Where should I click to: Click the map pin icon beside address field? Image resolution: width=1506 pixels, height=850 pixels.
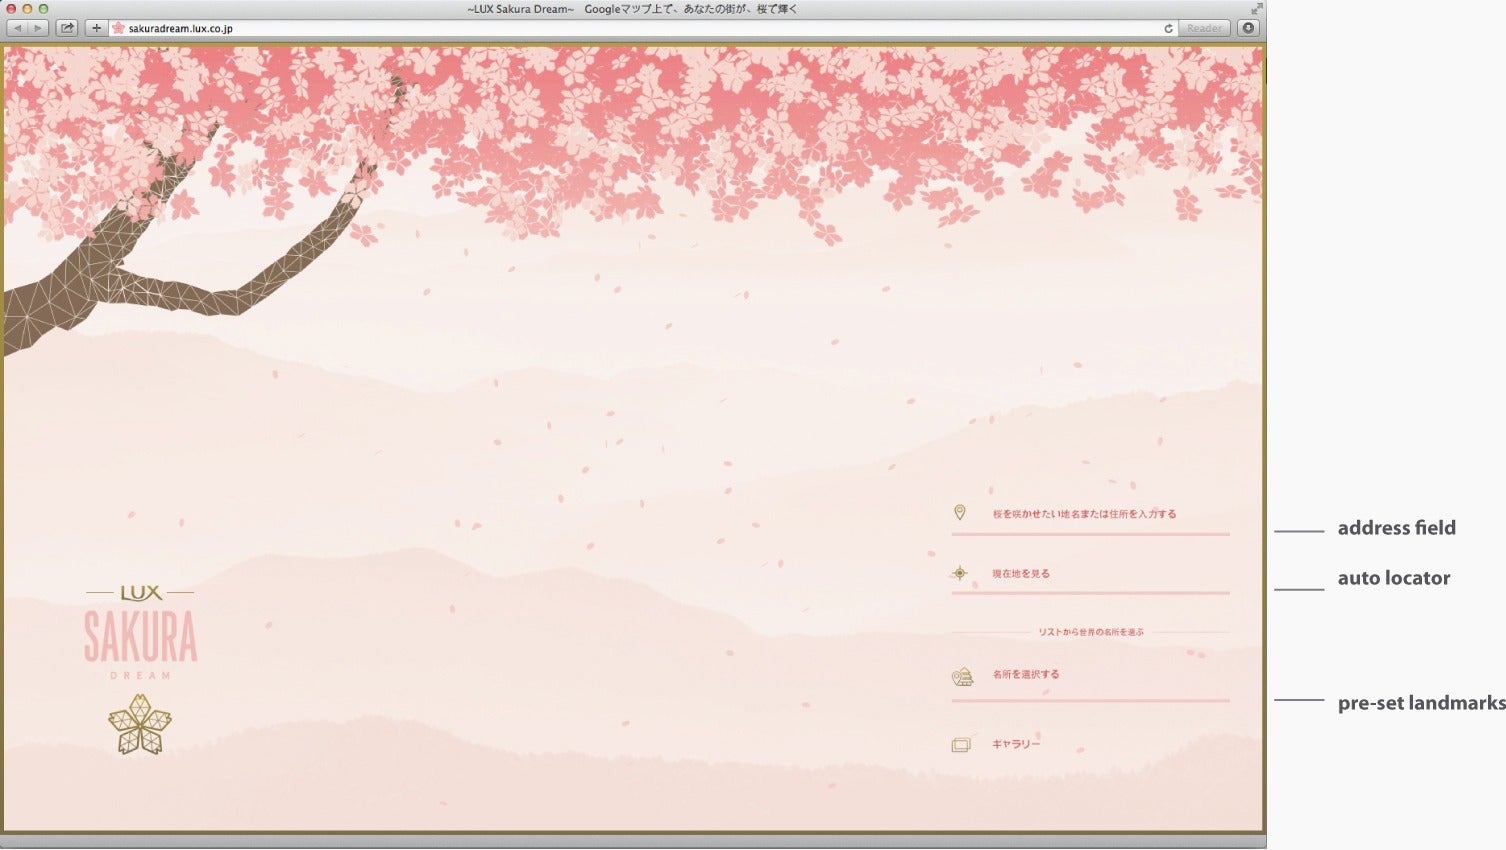coord(959,513)
